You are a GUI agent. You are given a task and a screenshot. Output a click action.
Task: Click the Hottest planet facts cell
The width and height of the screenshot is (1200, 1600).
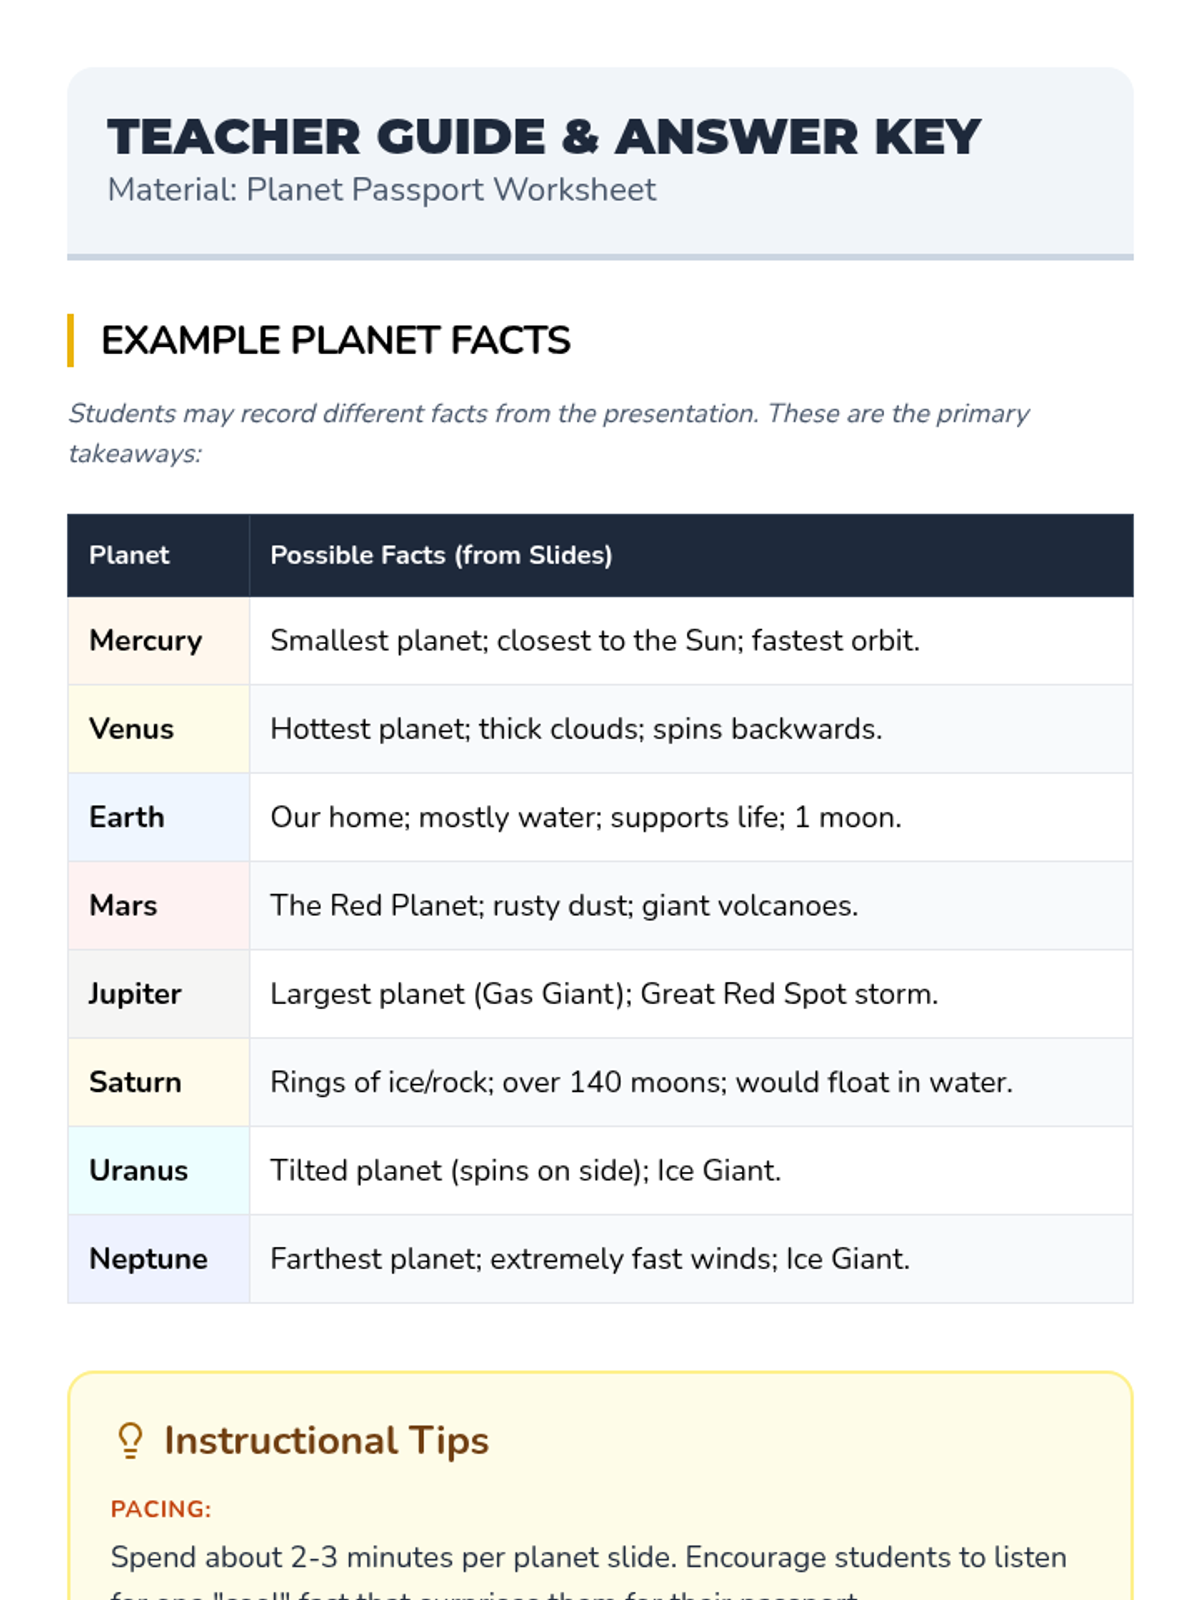576,729
